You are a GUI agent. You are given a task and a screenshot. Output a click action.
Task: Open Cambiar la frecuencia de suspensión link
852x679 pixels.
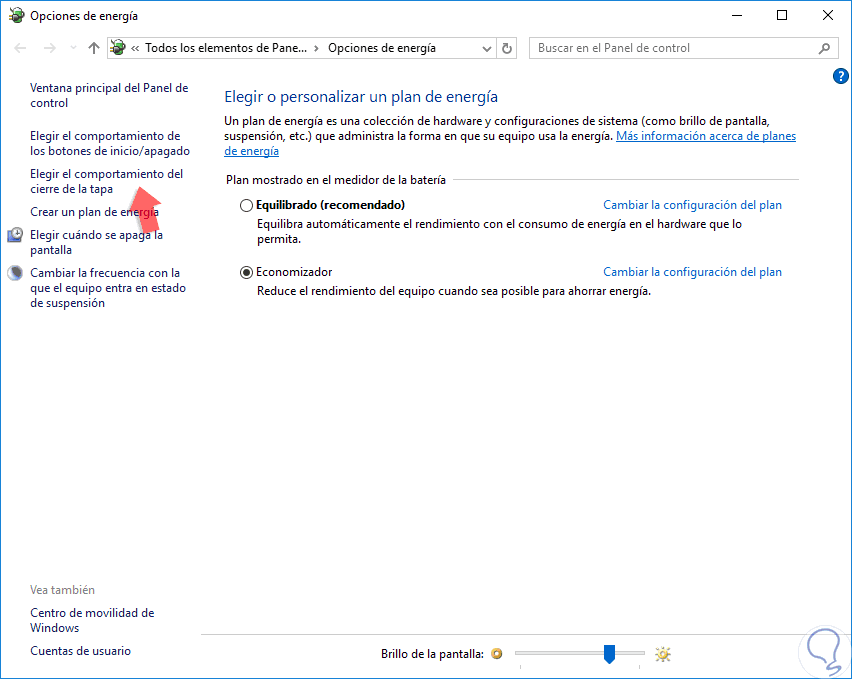[108, 287]
